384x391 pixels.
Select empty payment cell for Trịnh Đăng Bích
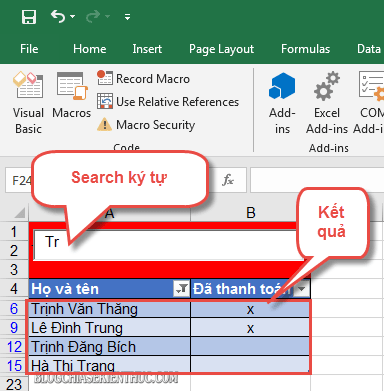tap(250, 347)
